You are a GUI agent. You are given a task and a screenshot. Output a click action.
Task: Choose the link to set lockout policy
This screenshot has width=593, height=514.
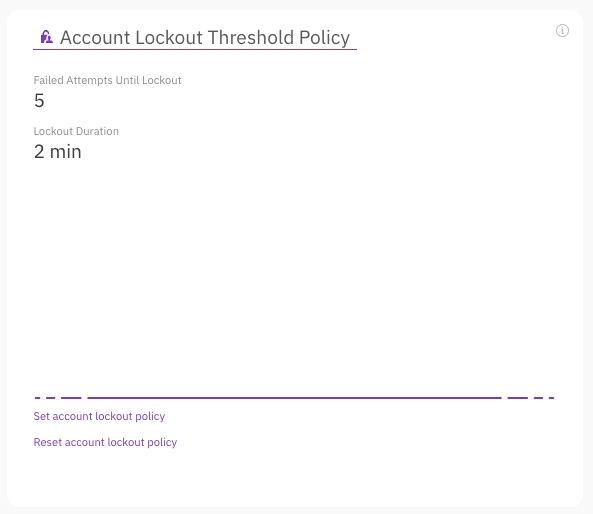pyautogui.click(x=99, y=416)
